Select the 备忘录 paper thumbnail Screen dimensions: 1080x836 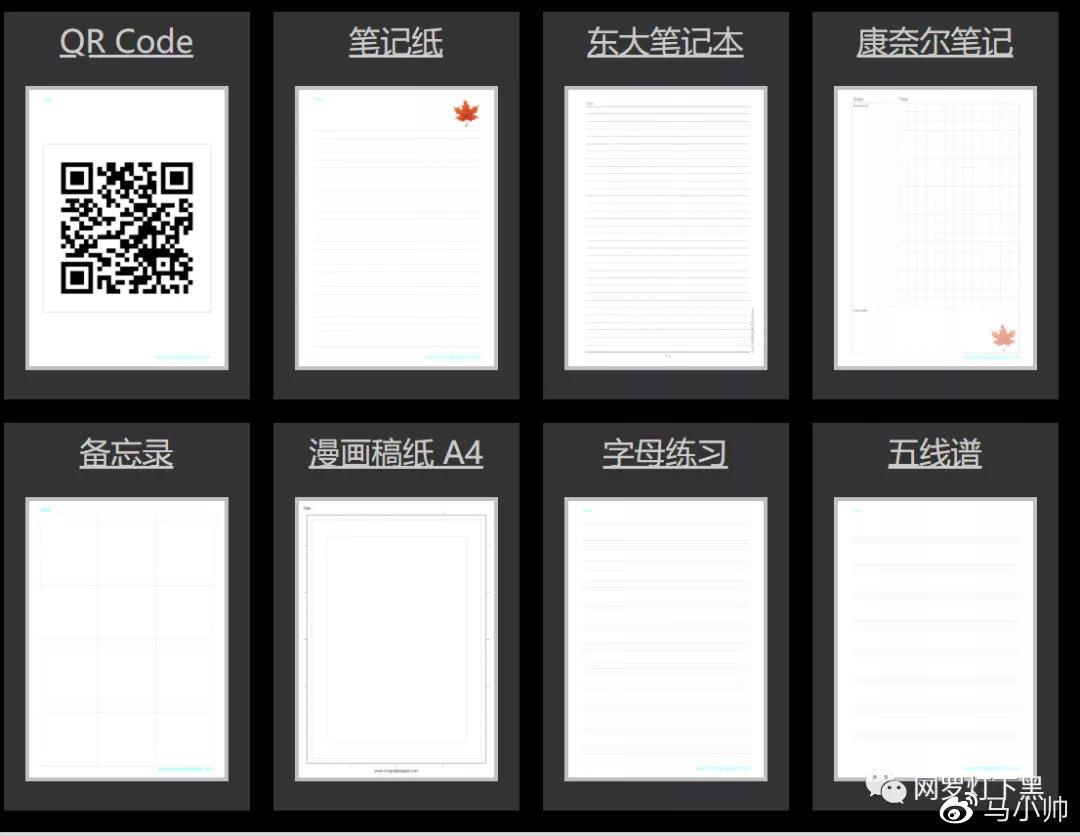click(127, 639)
